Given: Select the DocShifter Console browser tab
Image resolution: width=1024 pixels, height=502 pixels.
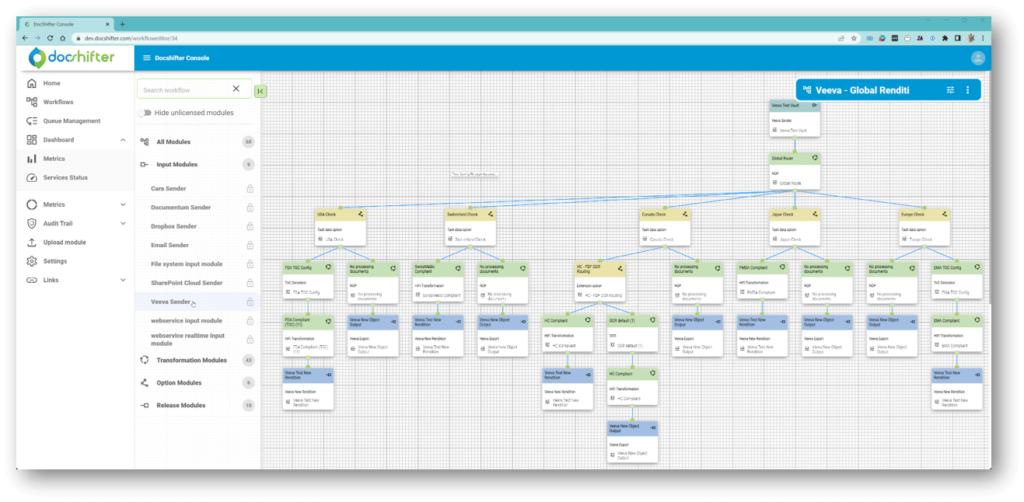Looking at the screenshot, I should 67,24.
